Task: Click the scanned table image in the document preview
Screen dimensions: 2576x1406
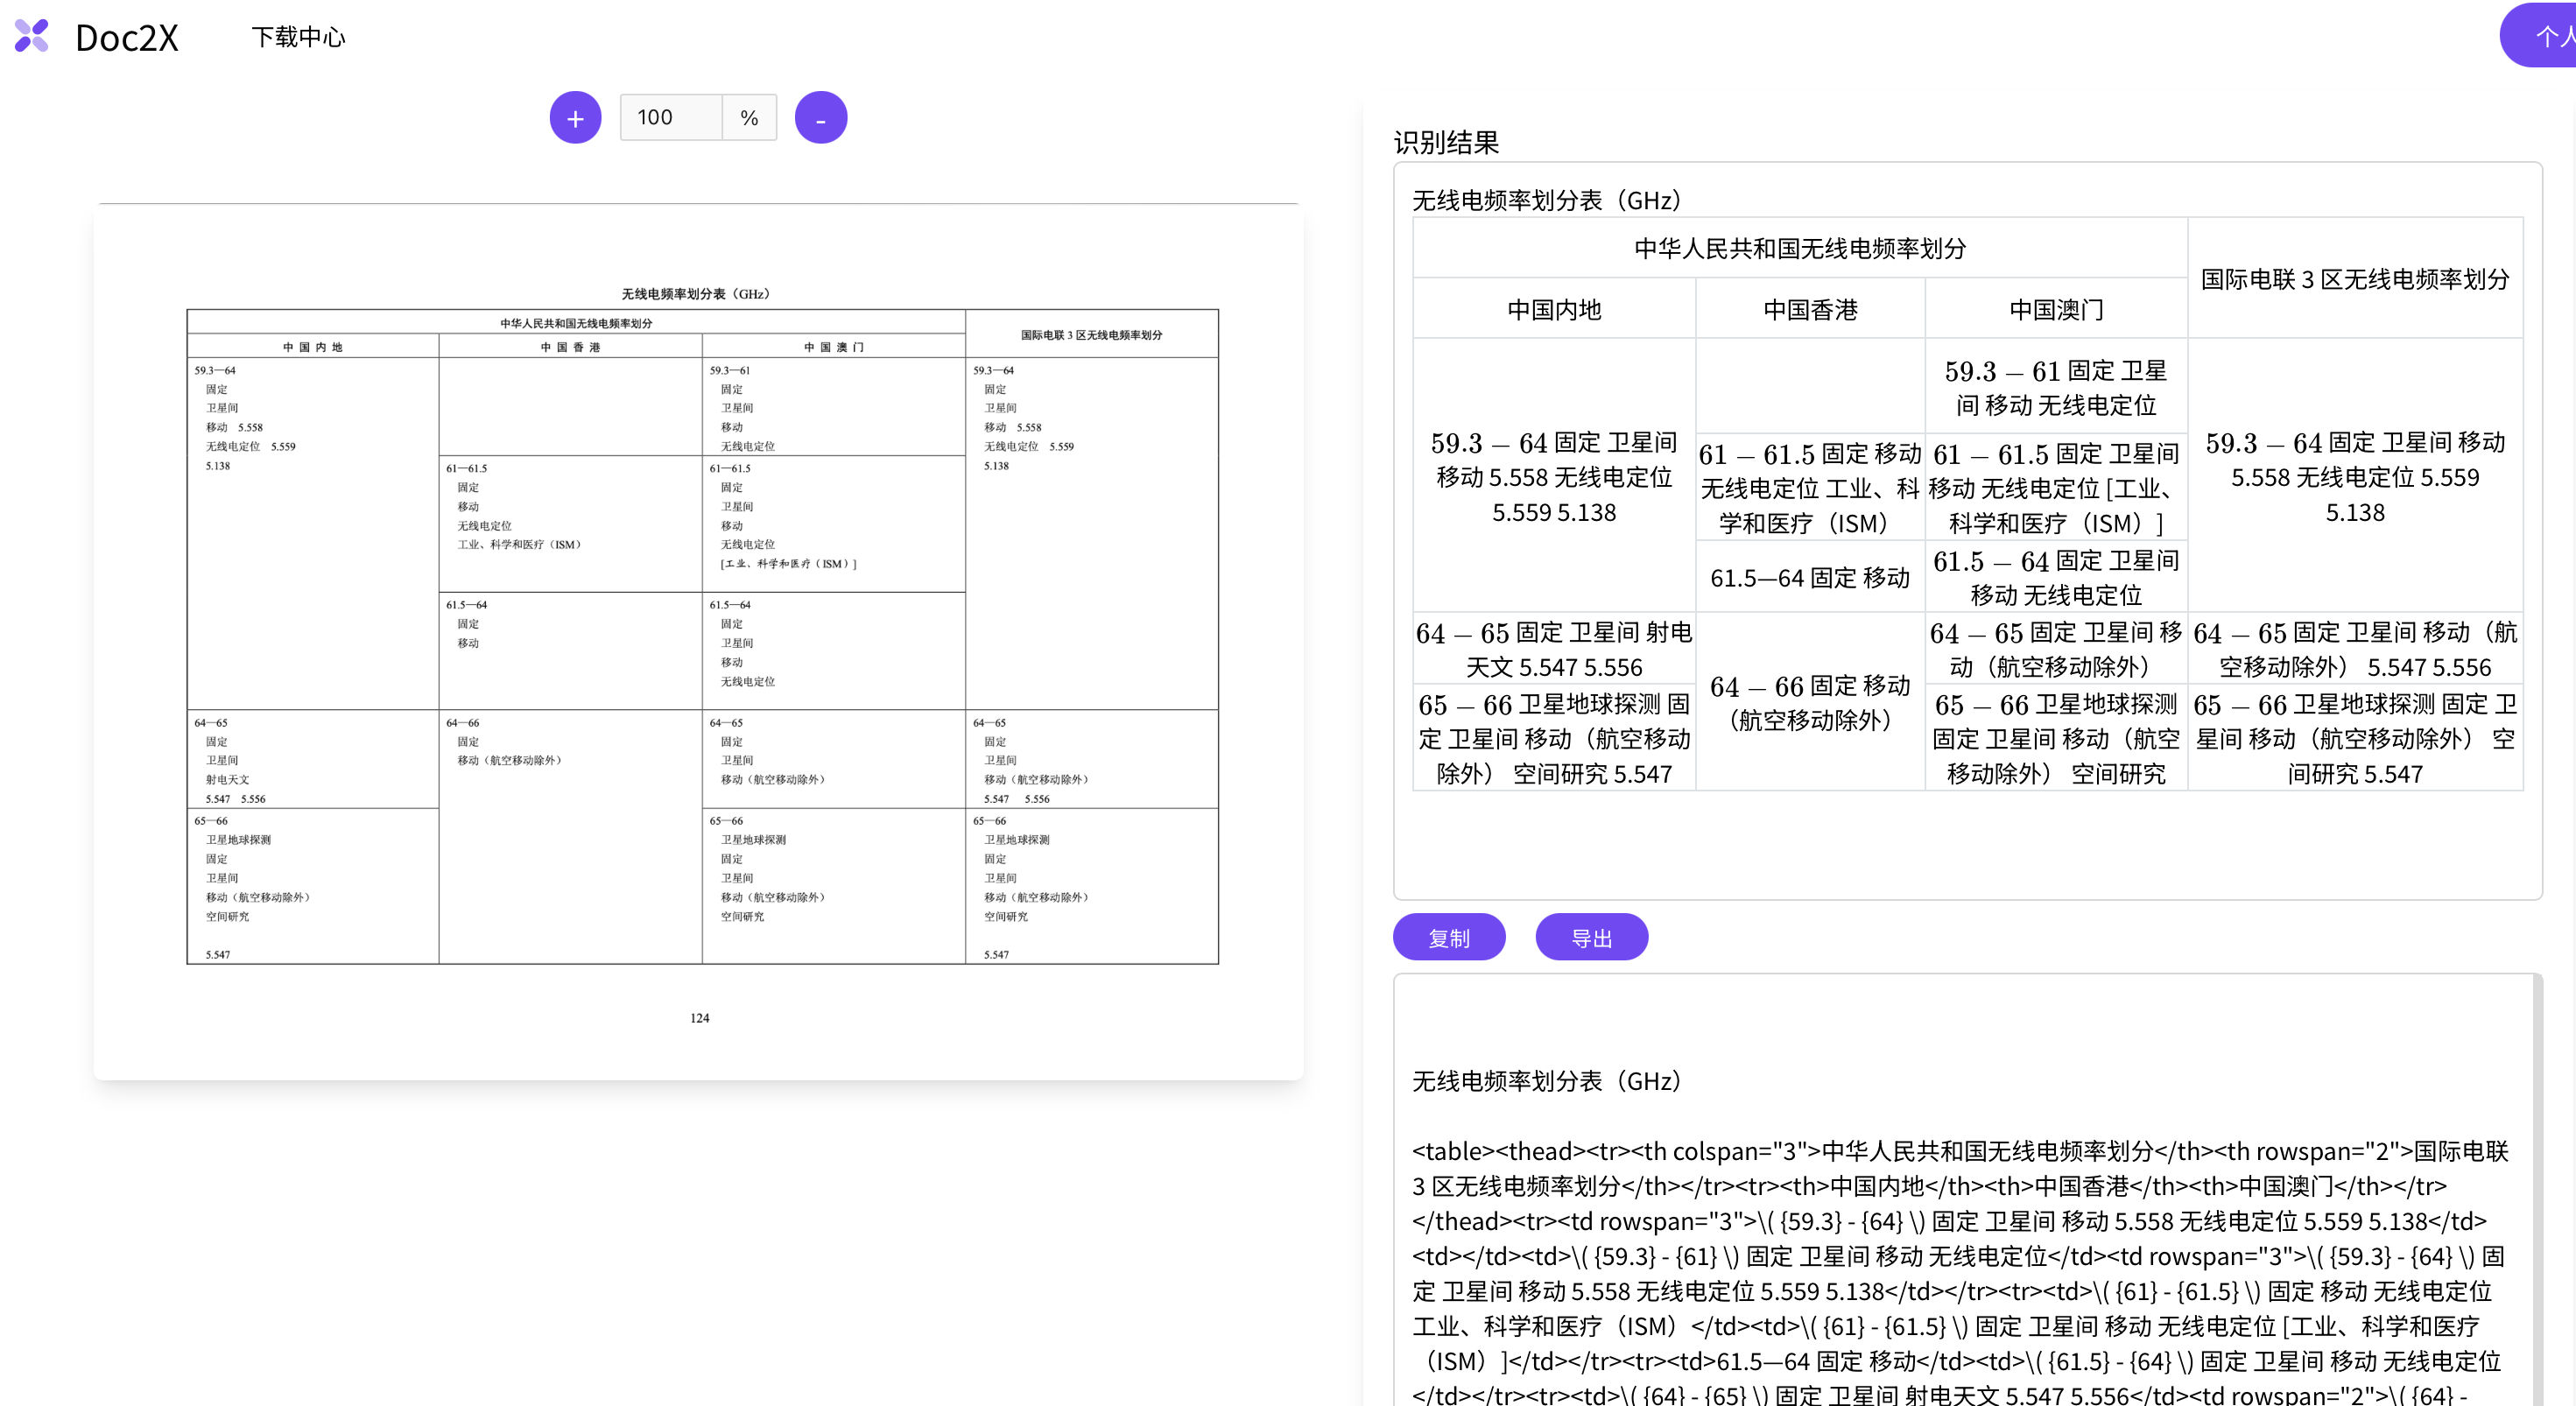Action: (x=702, y=637)
